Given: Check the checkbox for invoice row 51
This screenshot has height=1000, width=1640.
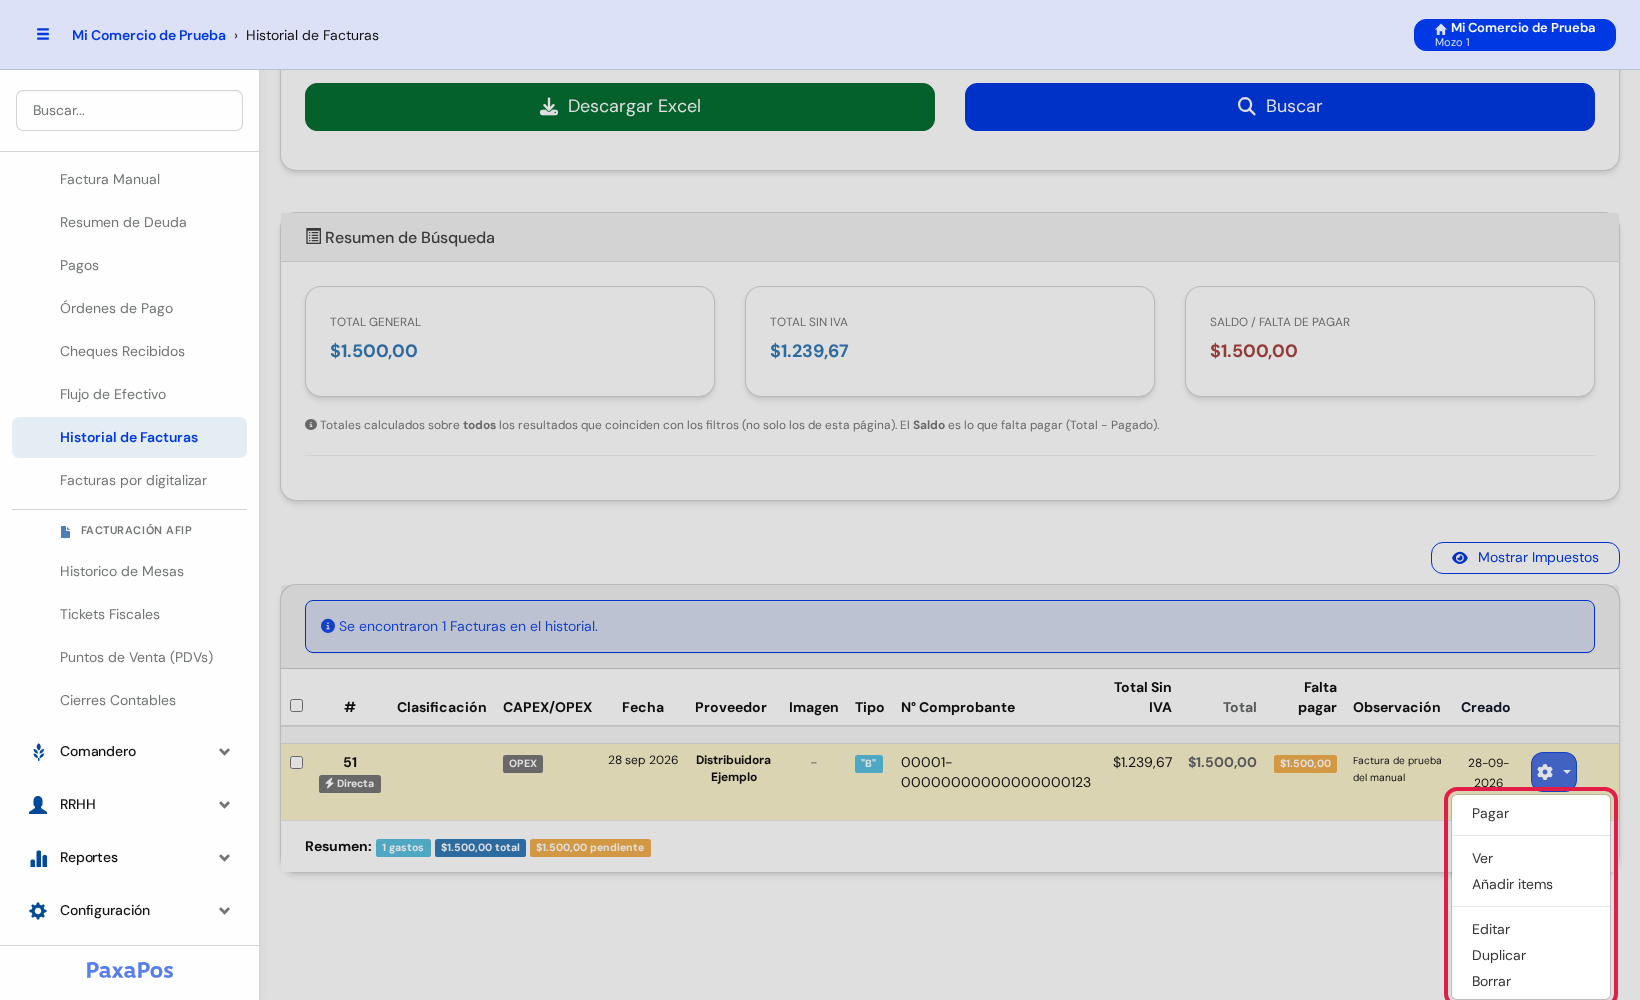Looking at the screenshot, I should (296, 763).
